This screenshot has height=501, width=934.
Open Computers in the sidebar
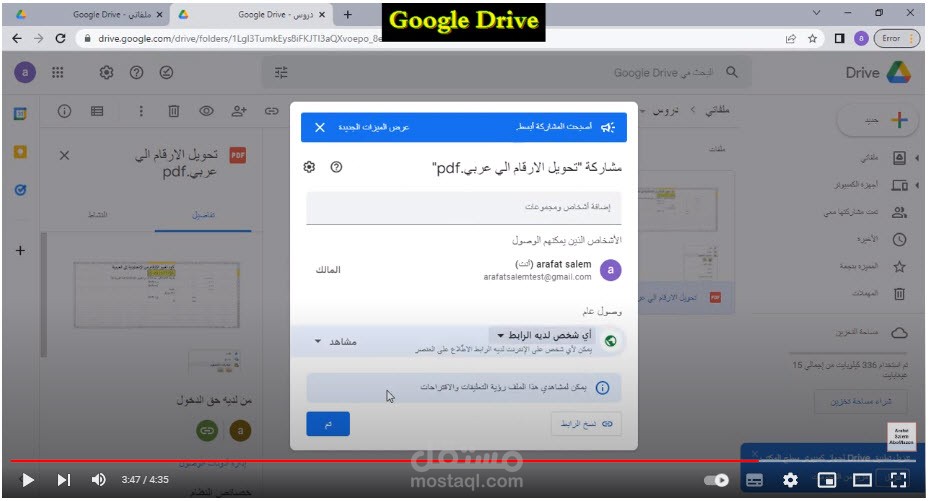pos(870,185)
